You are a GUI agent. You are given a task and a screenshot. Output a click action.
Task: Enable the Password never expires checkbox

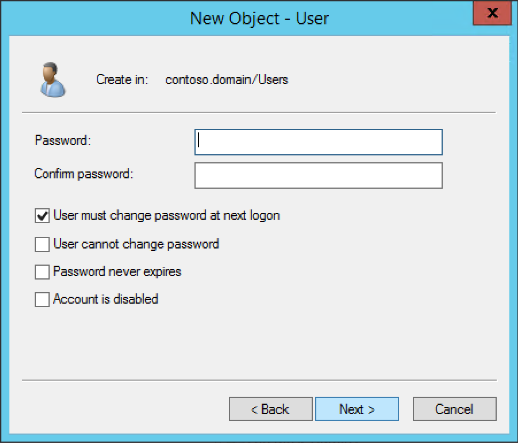[42, 272]
